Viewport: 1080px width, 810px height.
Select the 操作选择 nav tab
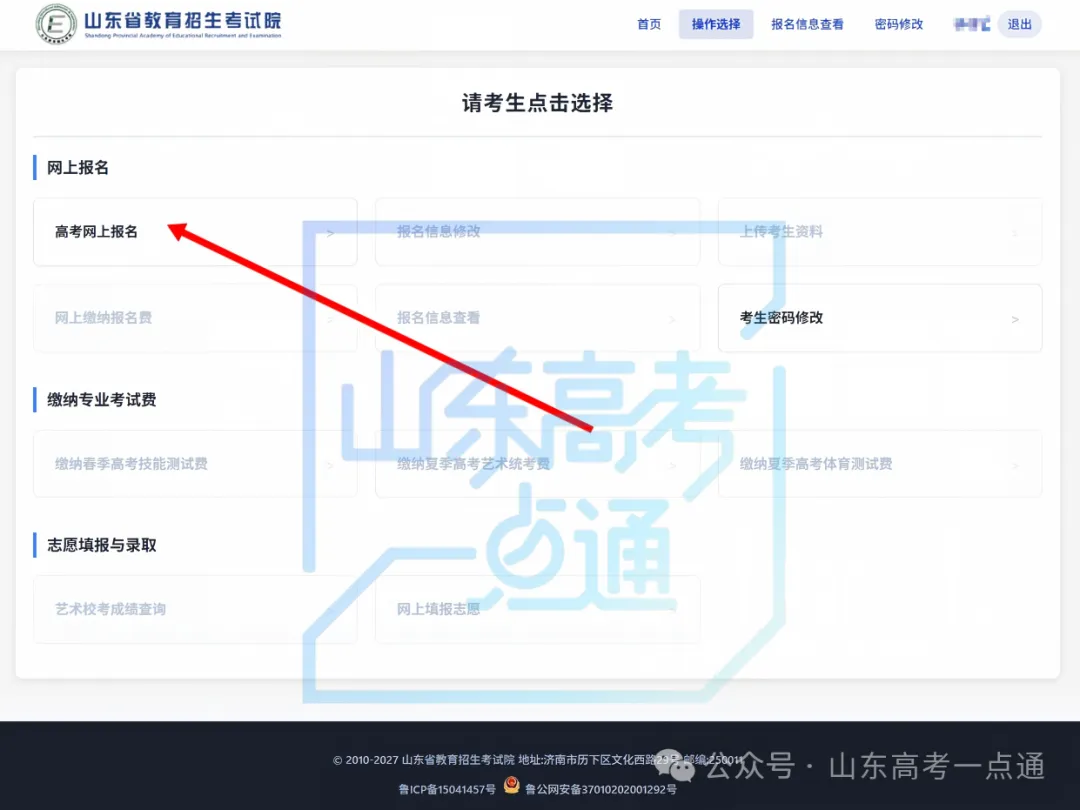[716, 24]
